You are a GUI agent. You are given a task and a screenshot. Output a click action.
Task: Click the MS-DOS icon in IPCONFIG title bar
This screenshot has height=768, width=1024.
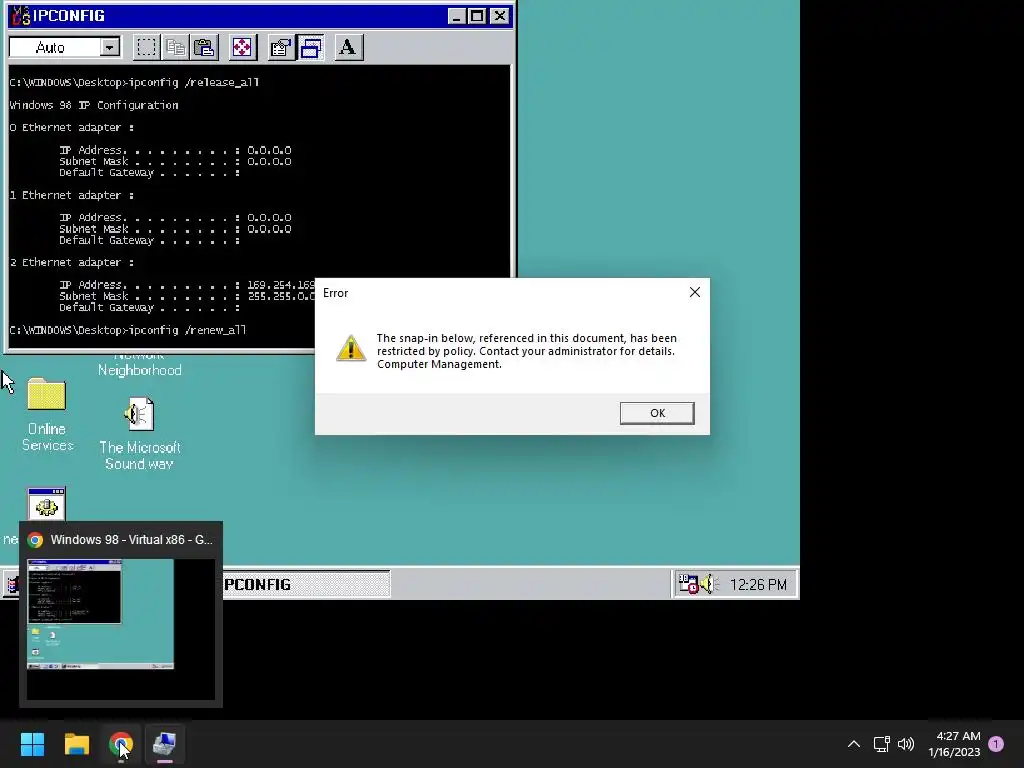[21, 16]
